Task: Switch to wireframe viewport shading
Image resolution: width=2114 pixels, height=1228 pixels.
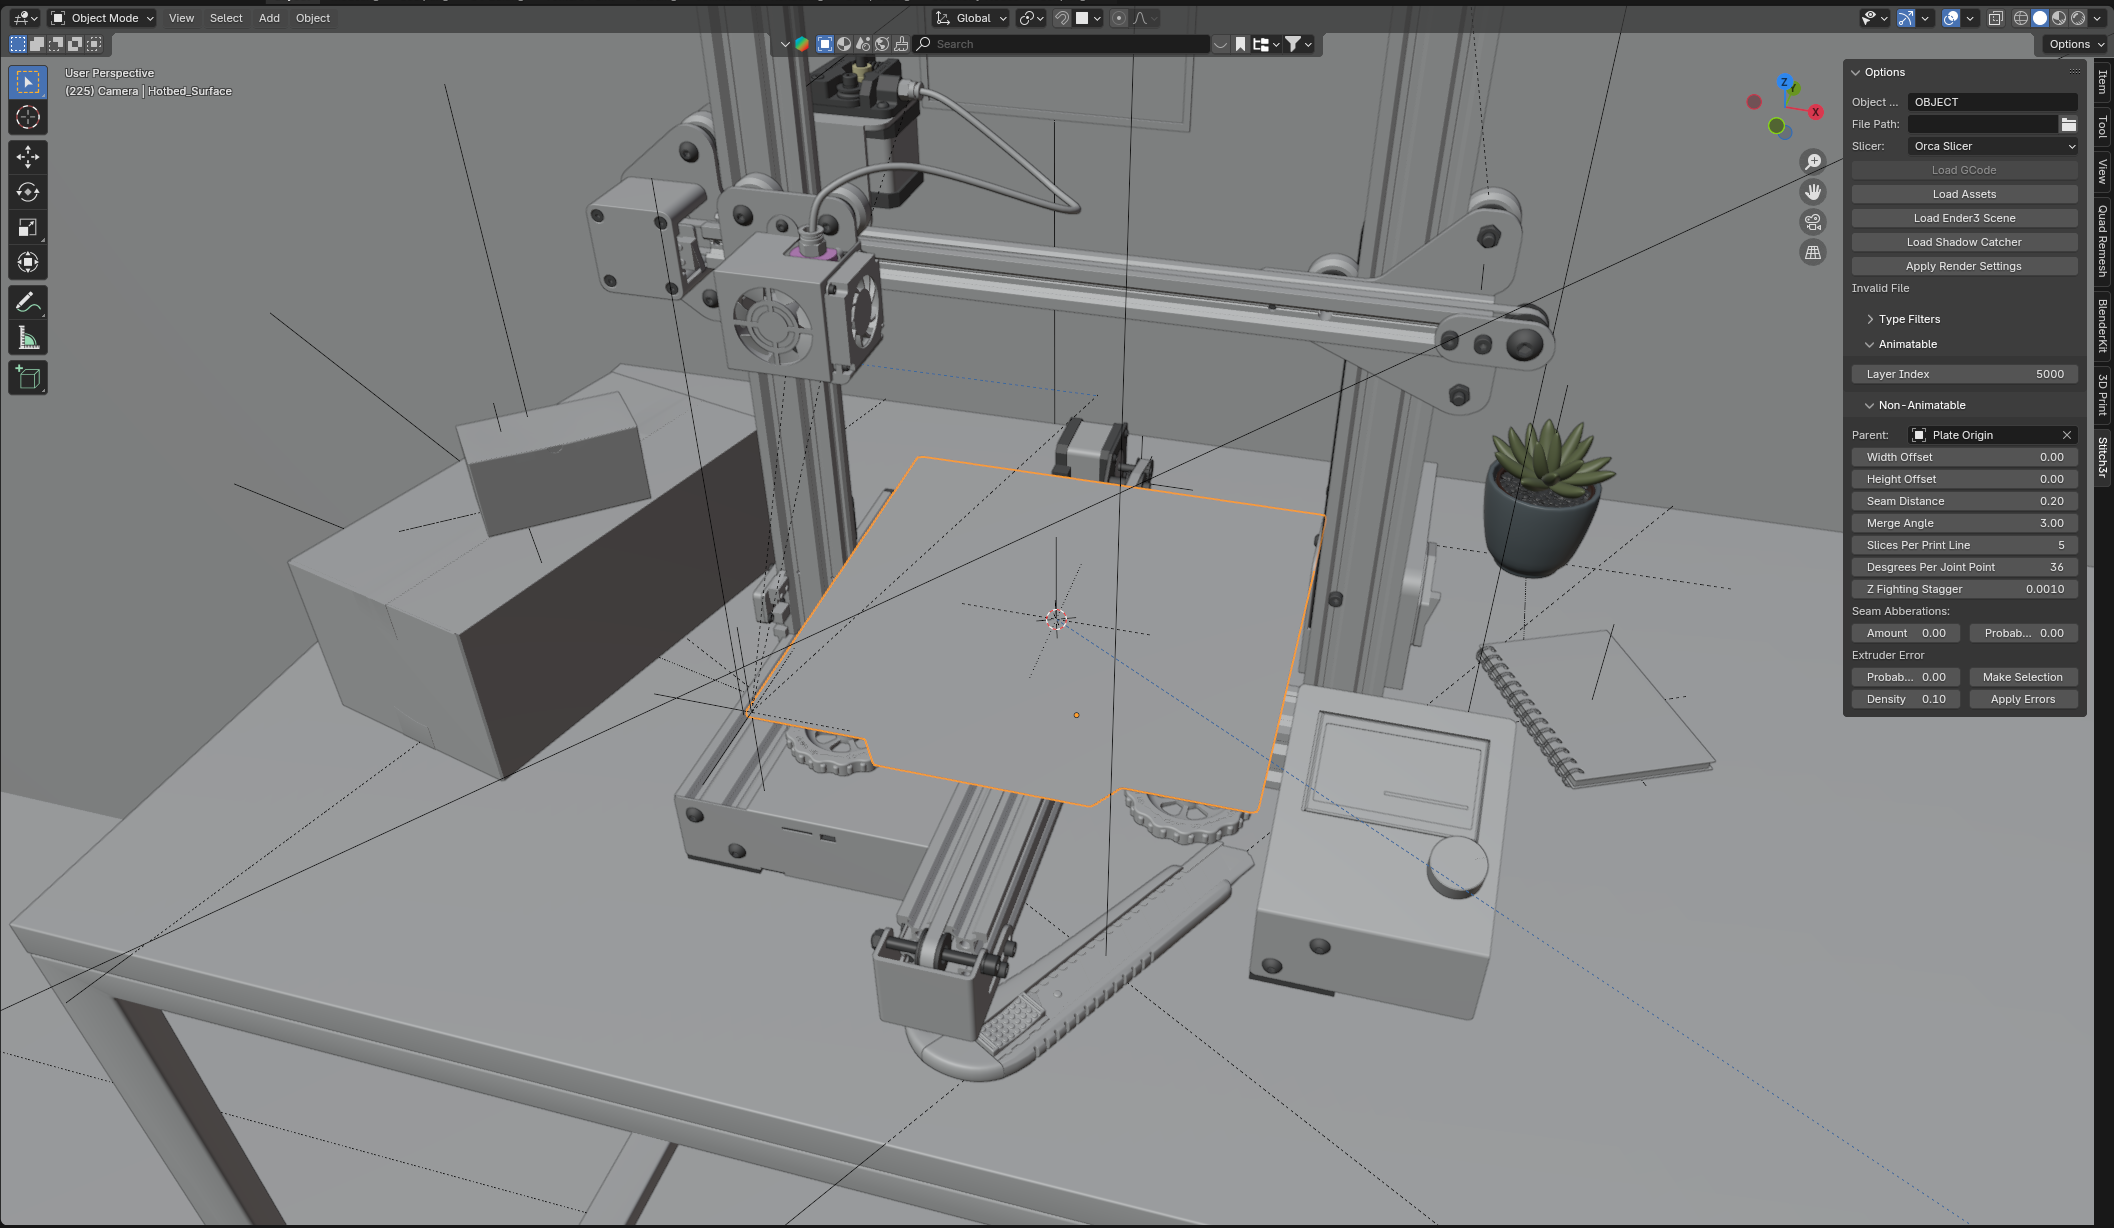Action: click(x=2021, y=18)
